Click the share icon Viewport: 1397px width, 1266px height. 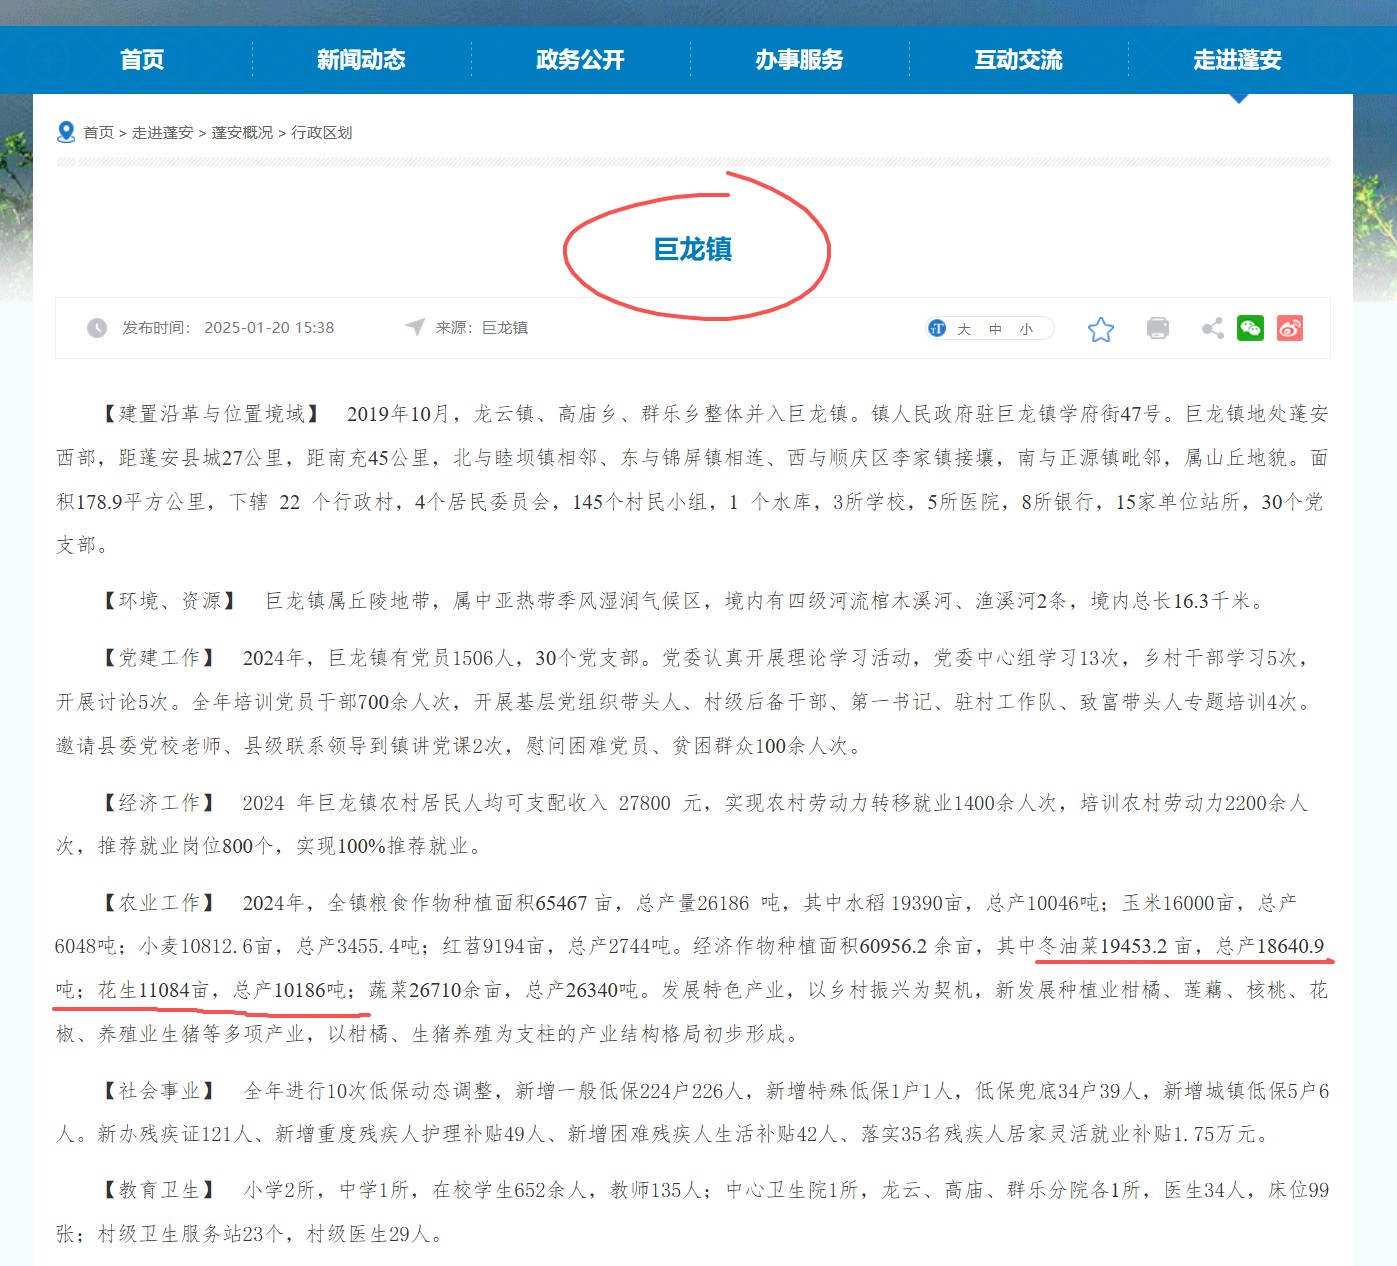[1212, 328]
